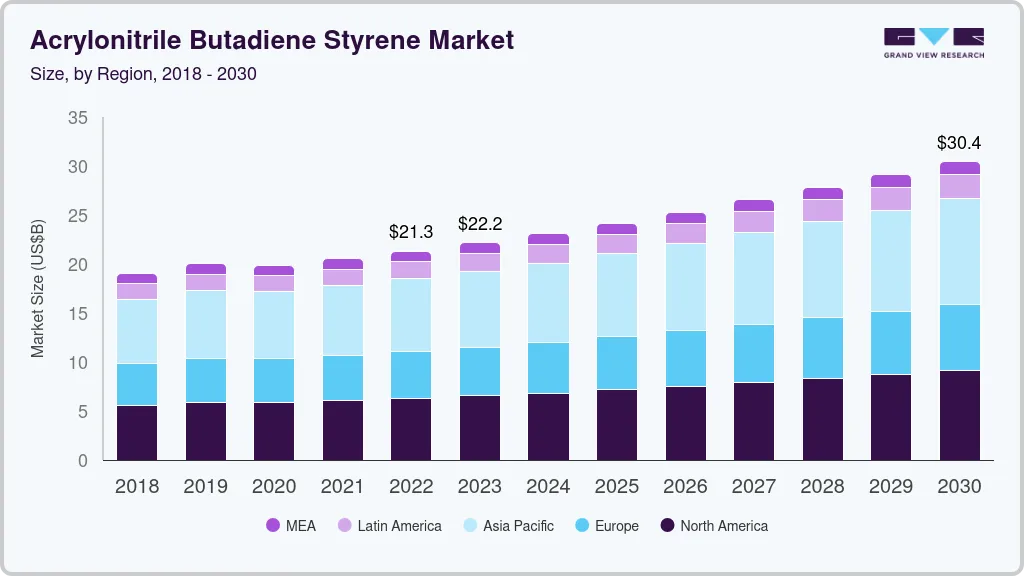Expand the 2030 bar details

tap(960, 310)
